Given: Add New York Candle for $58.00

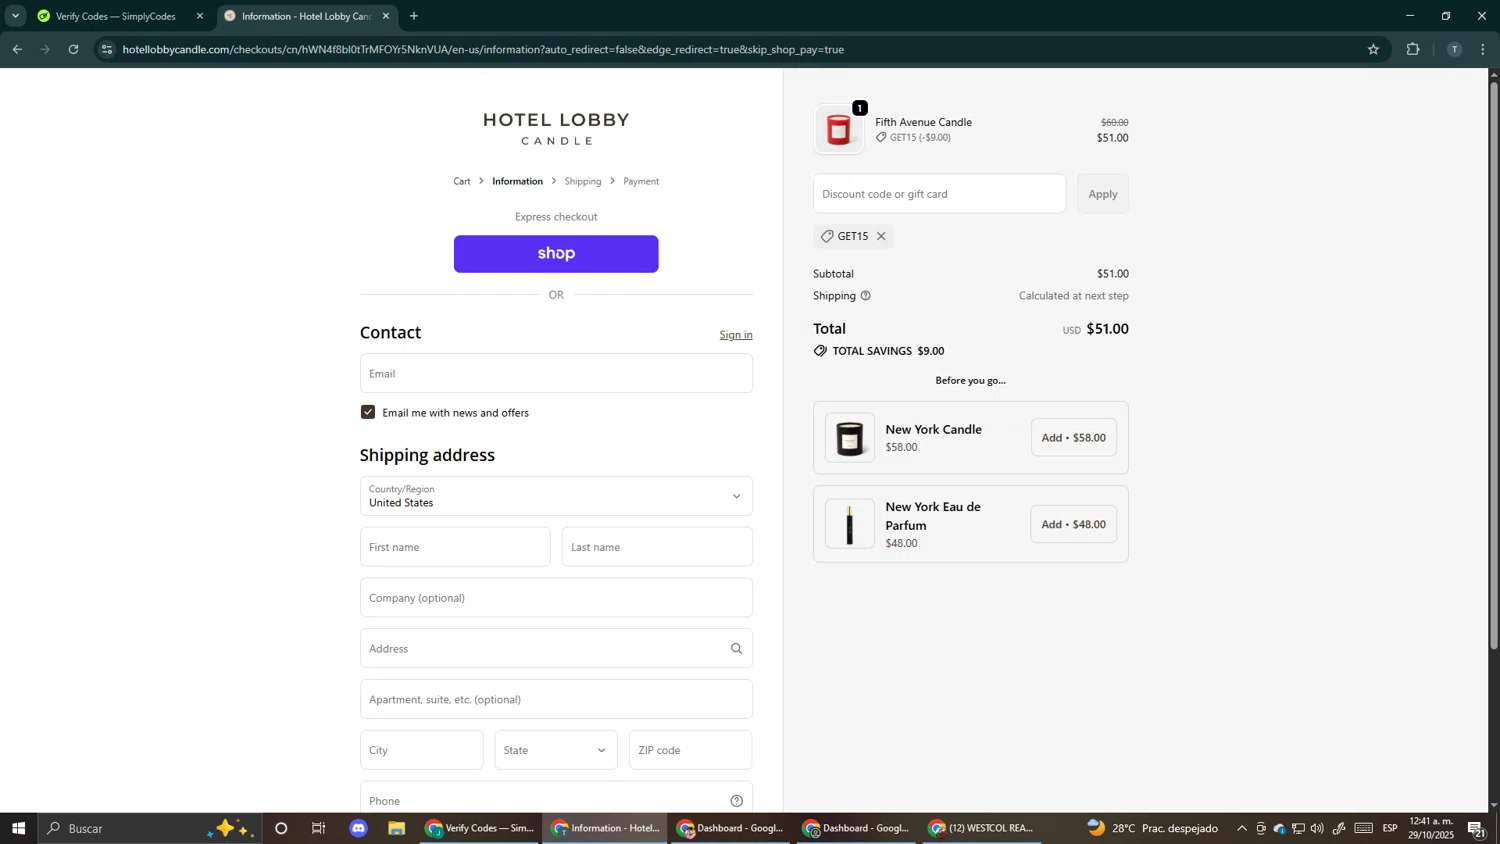Looking at the screenshot, I should tap(1074, 438).
